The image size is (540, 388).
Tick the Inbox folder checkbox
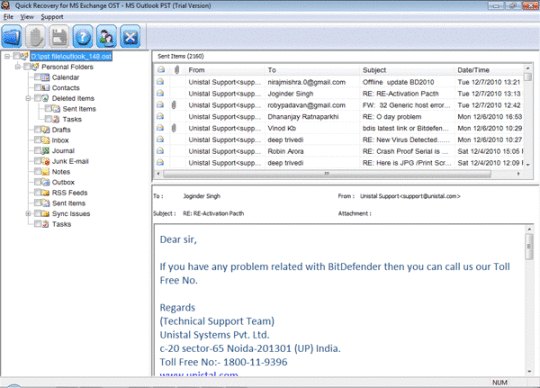(38, 140)
